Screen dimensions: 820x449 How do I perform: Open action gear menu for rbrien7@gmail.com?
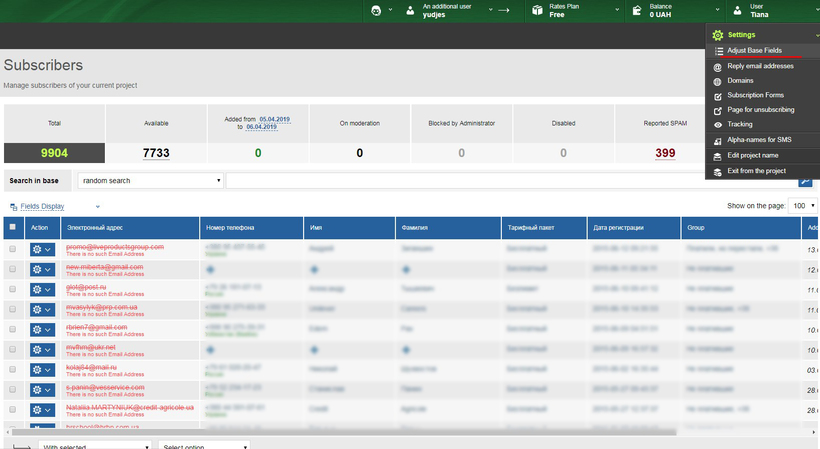[42, 330]
